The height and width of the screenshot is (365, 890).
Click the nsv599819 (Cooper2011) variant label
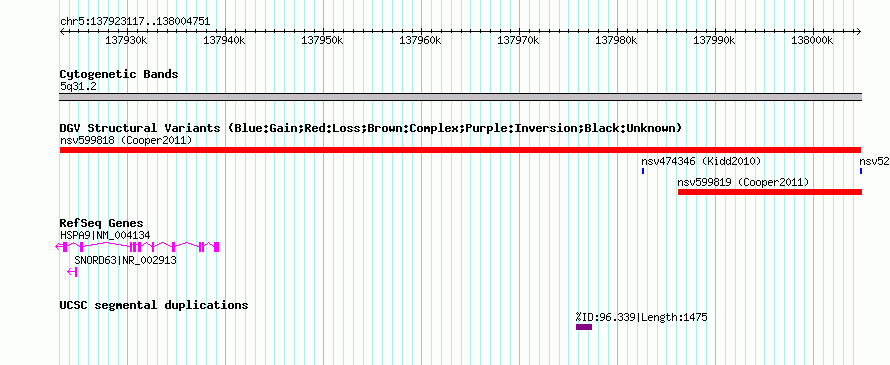click(744, 182)
